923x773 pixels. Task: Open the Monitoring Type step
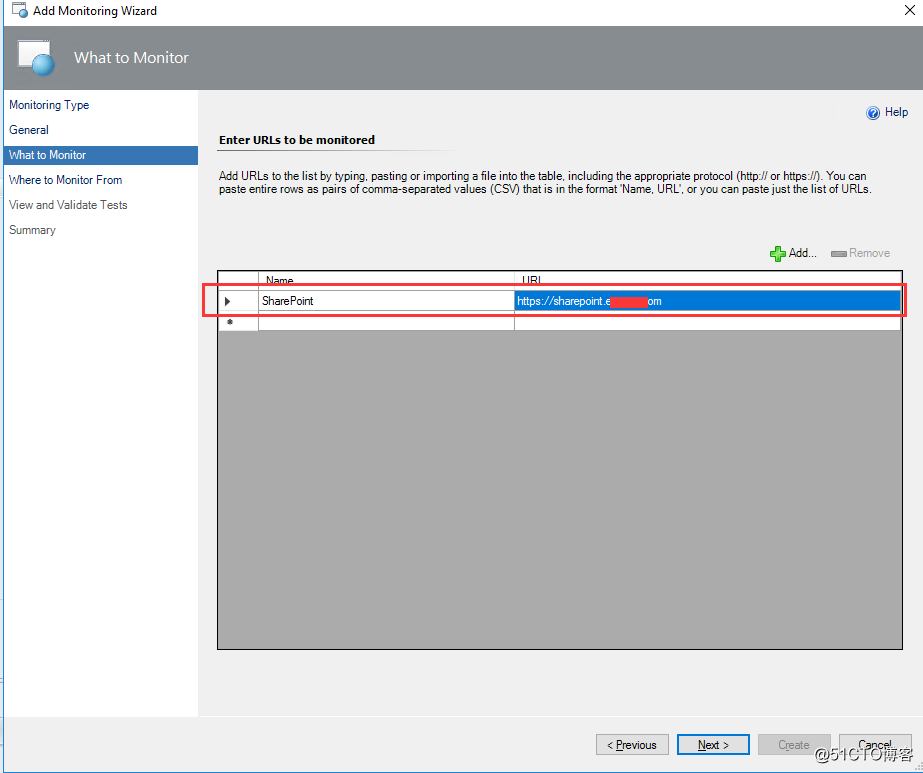tap(49, 105)
